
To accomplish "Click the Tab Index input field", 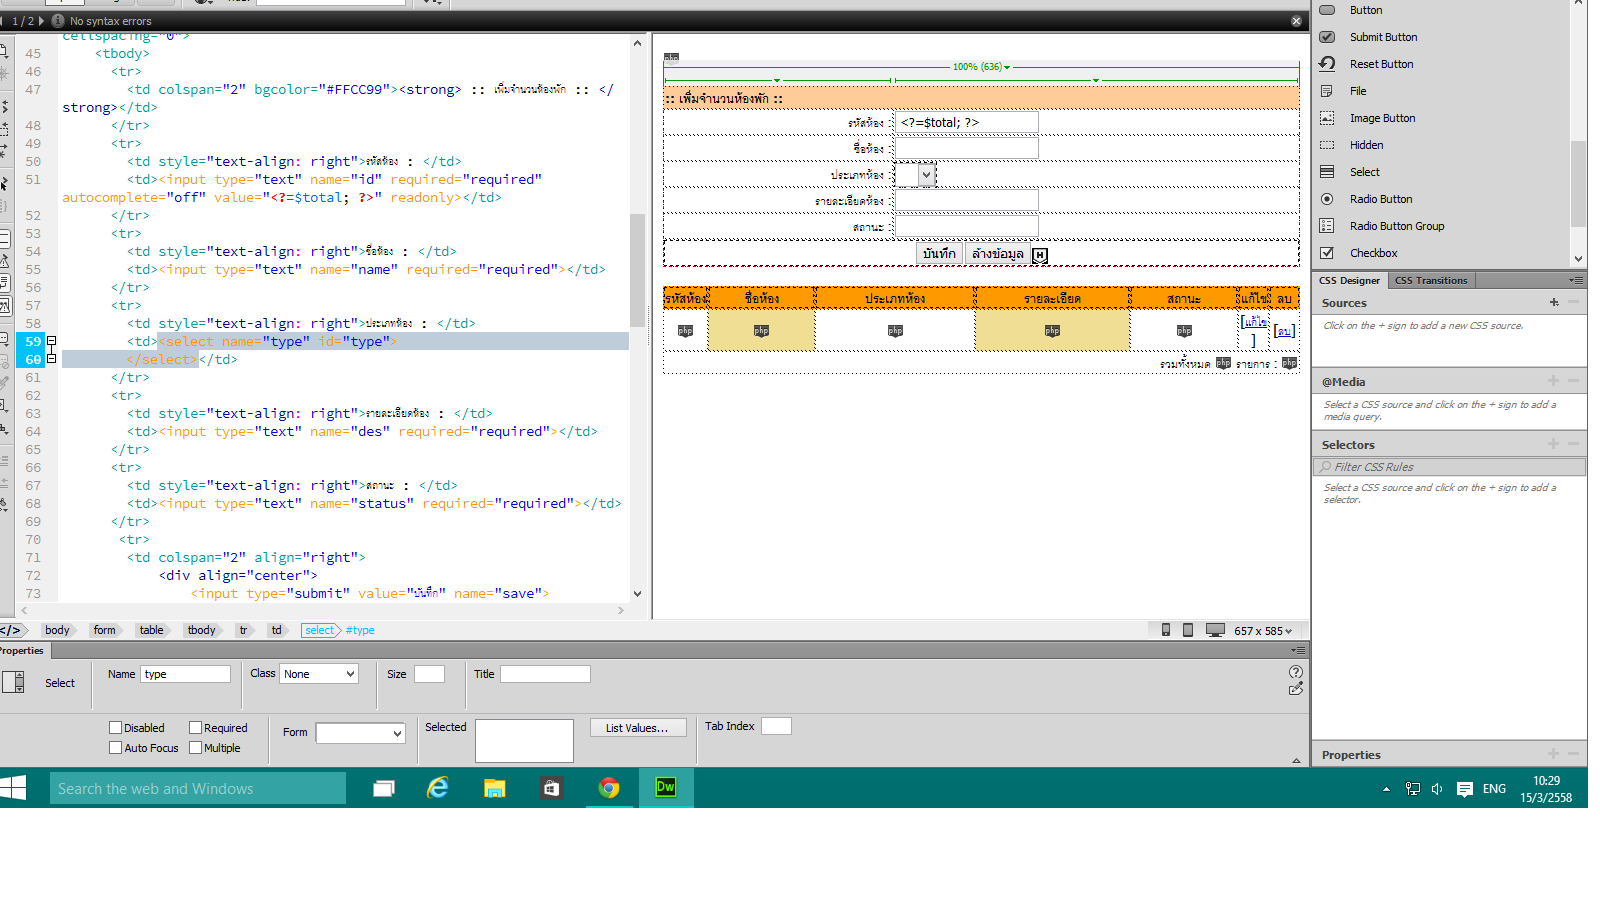I will (x=776, y=726).
